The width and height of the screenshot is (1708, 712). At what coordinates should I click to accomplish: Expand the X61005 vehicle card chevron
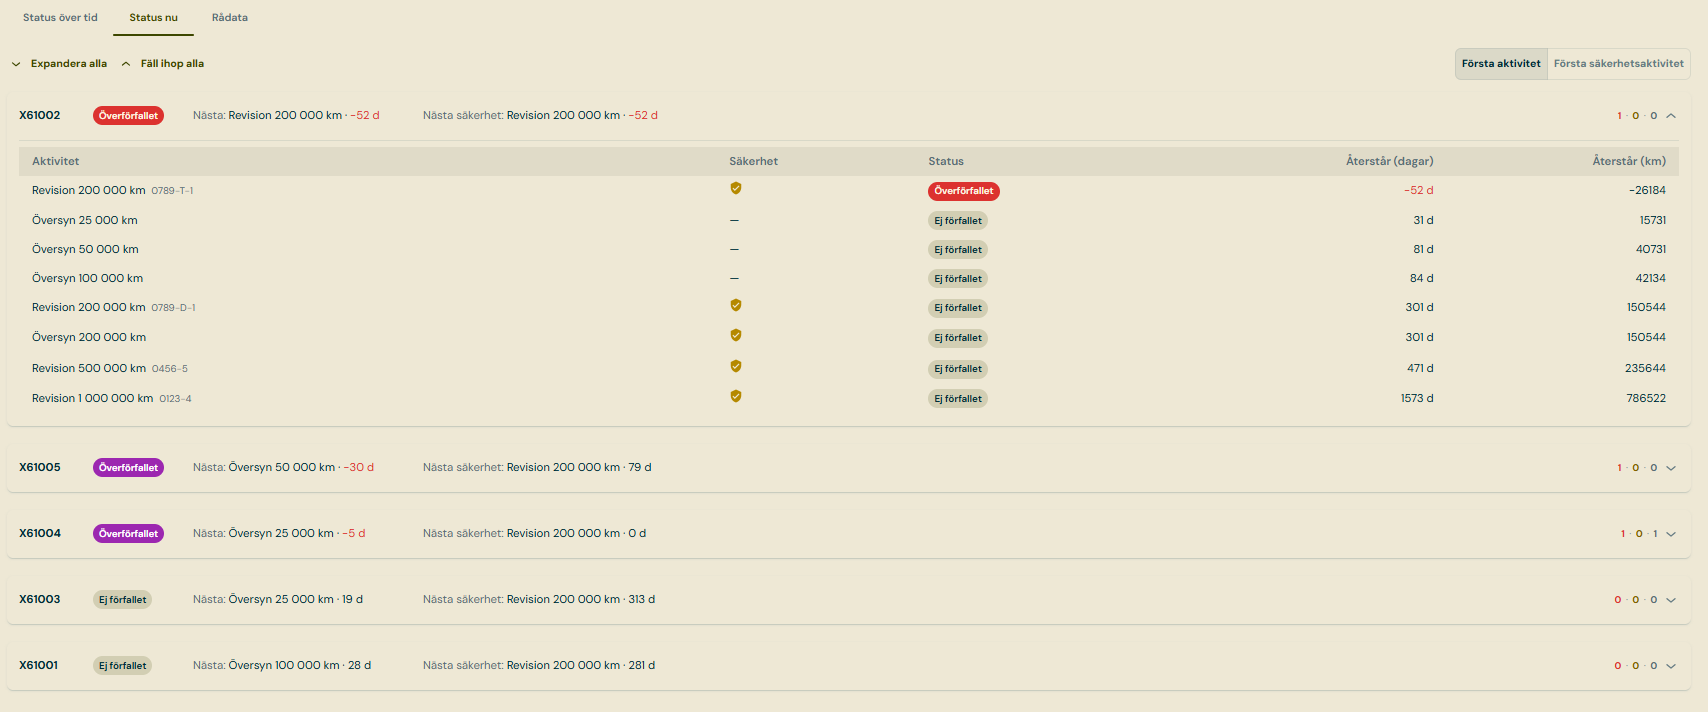pos(1671,468)
